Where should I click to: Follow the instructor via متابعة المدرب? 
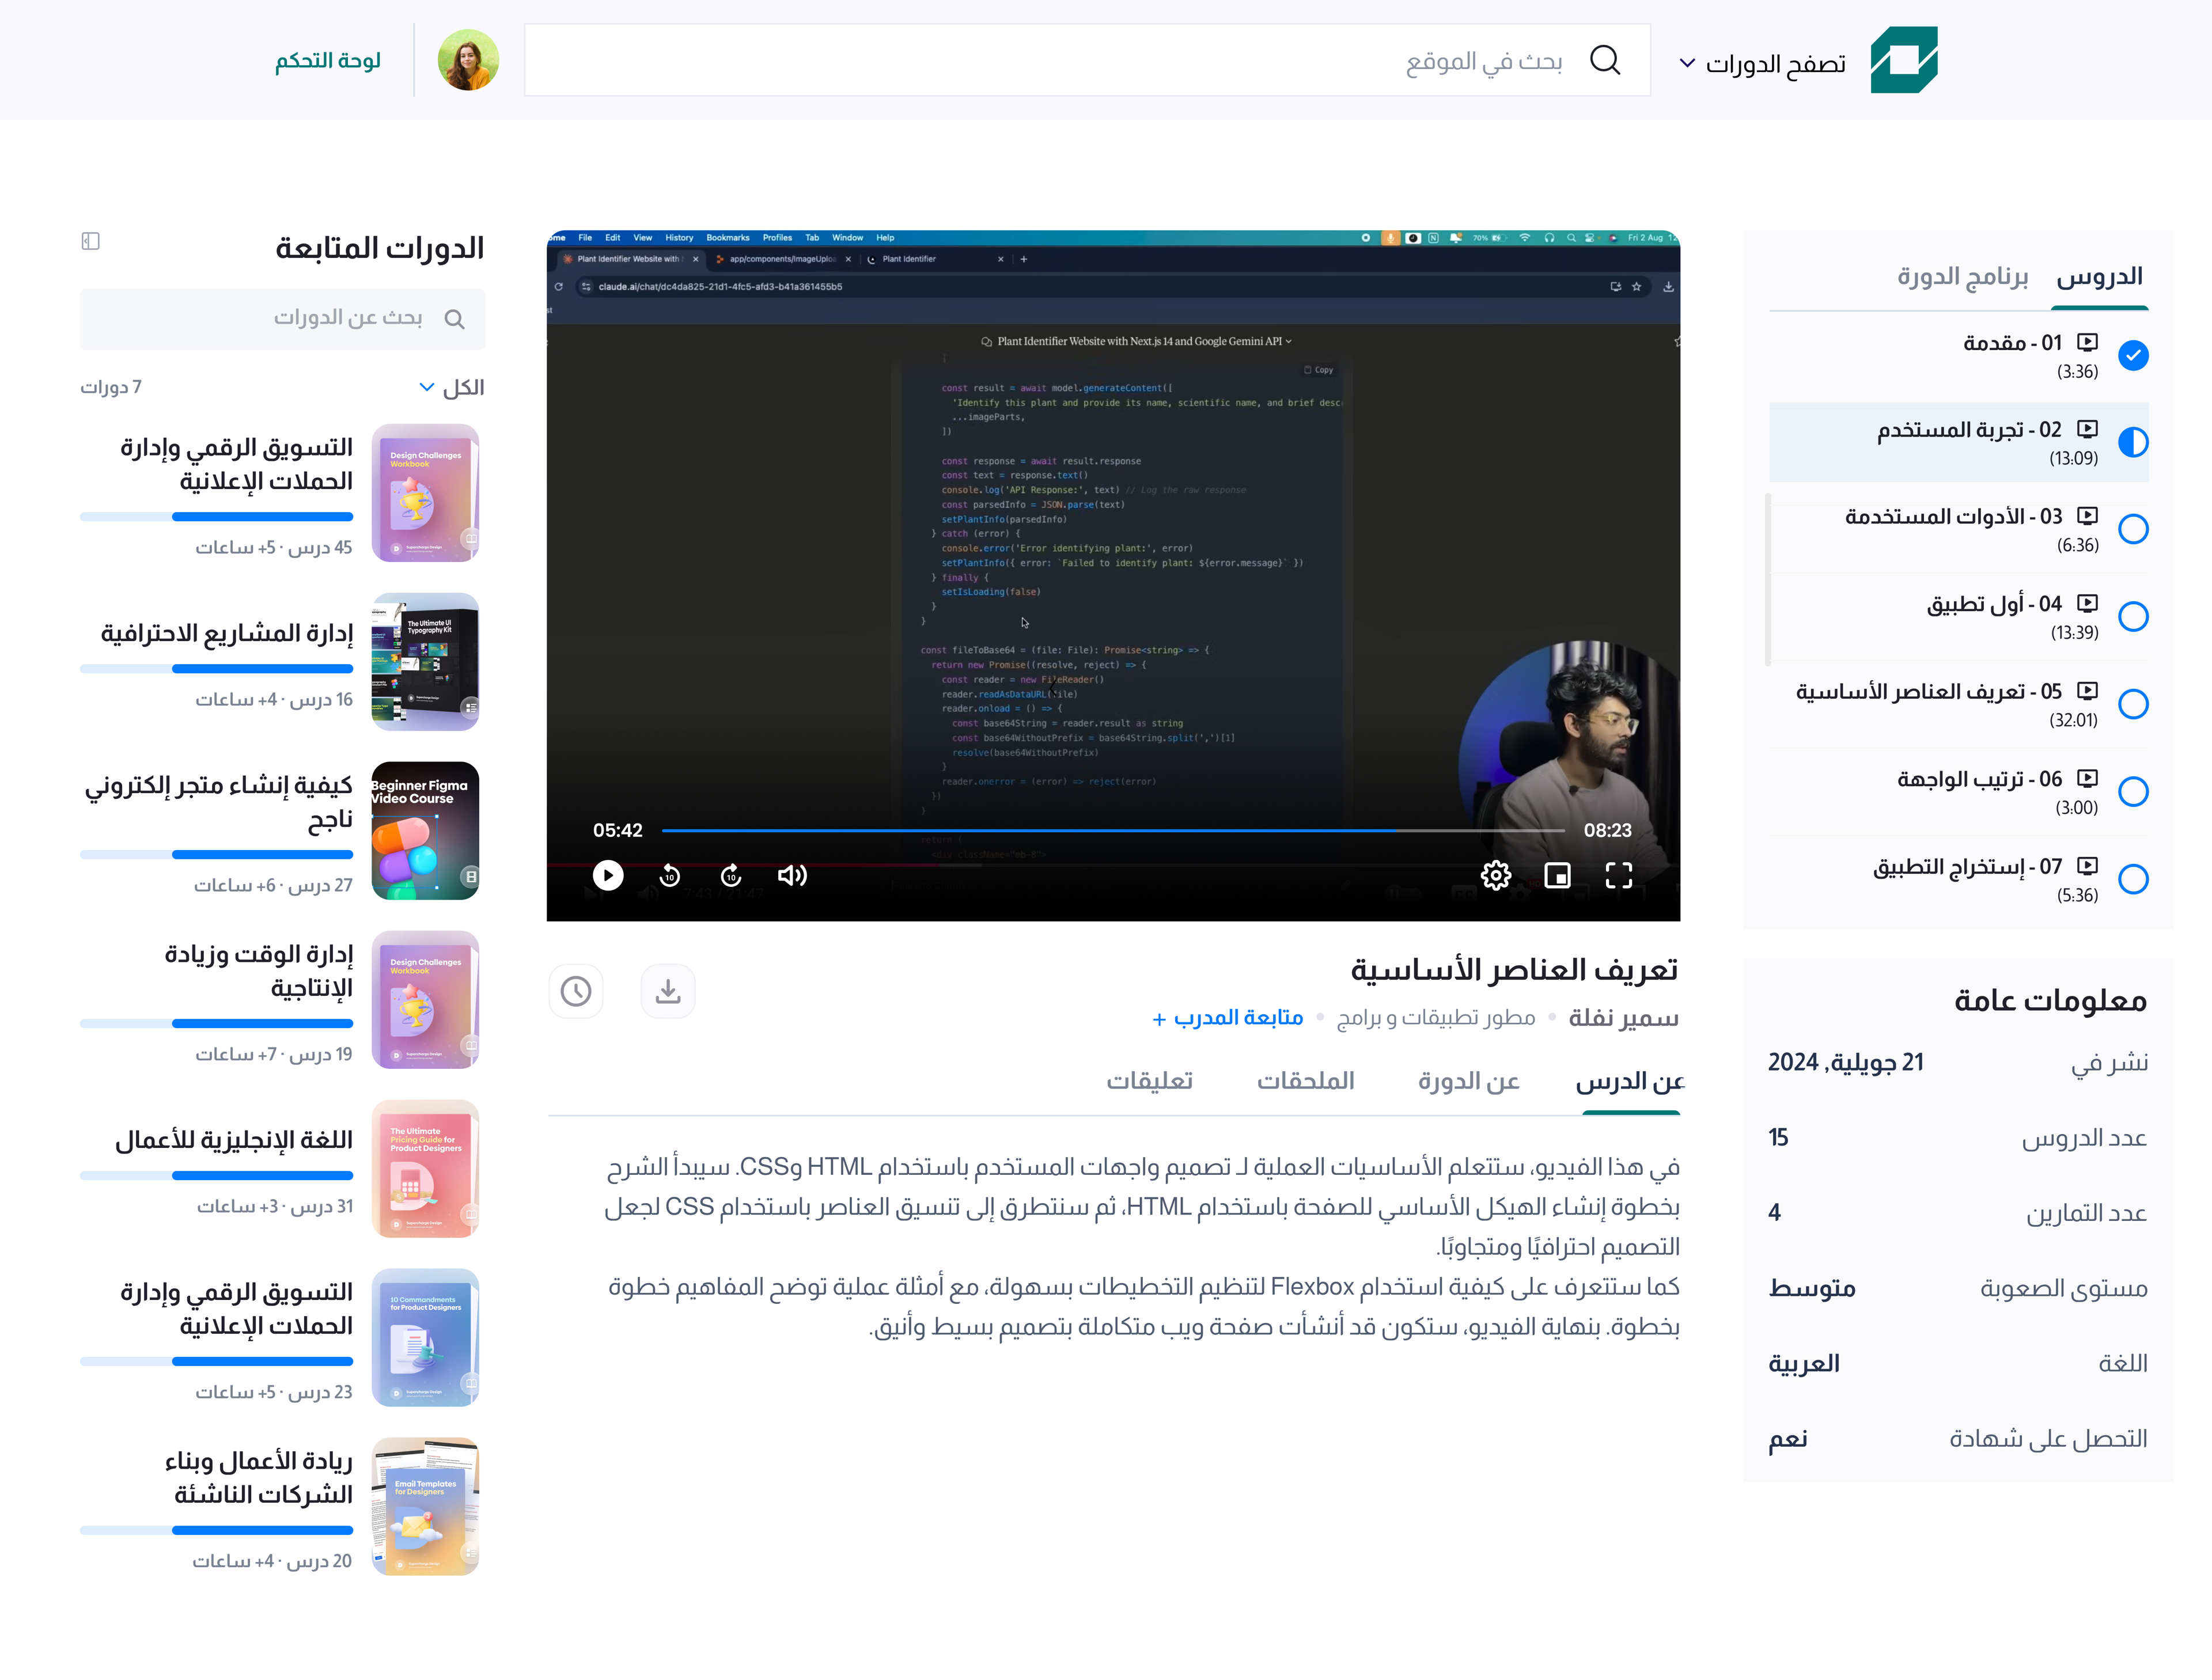click(1228, 1018)
